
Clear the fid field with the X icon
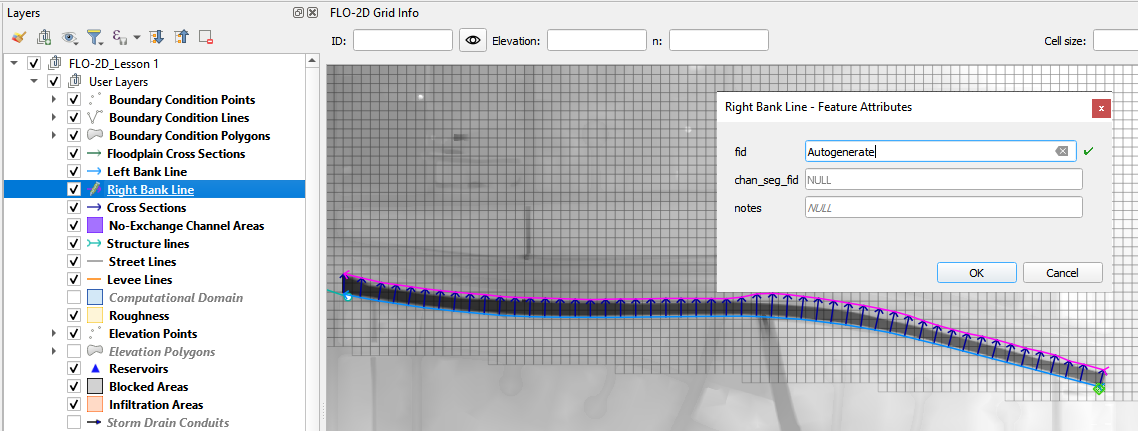1062,151
